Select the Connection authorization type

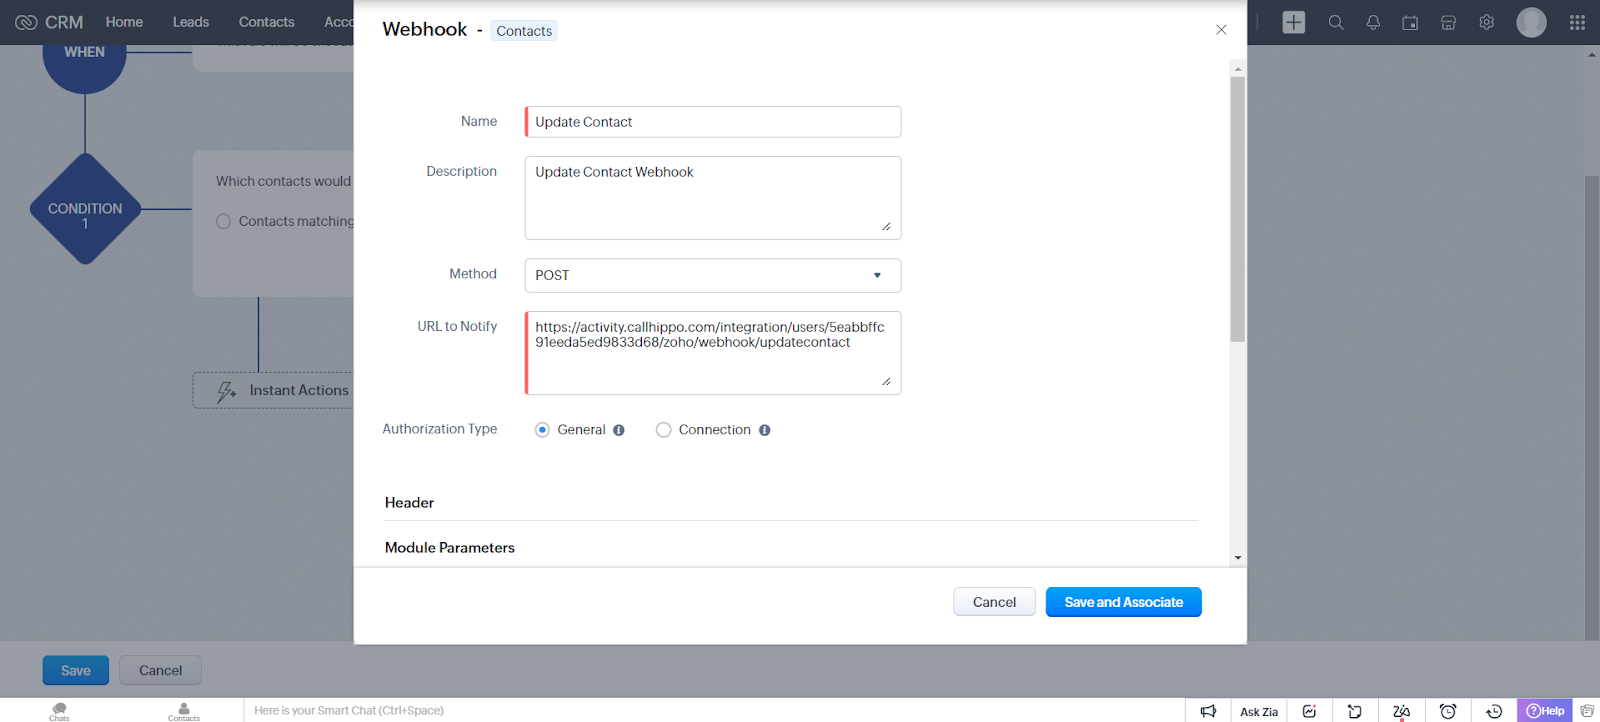[x=663, y=430]
